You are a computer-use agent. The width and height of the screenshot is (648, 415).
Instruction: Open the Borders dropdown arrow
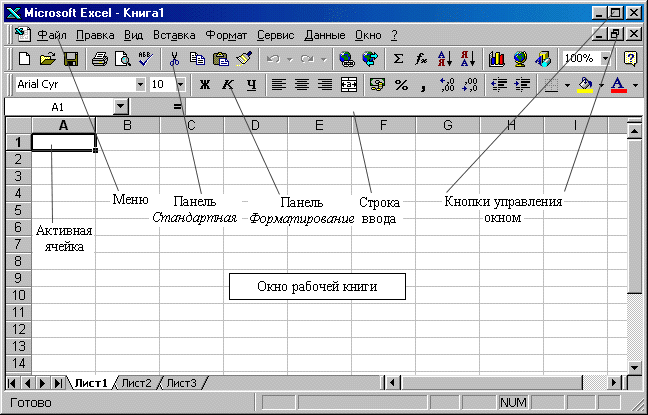pos(567,85)
